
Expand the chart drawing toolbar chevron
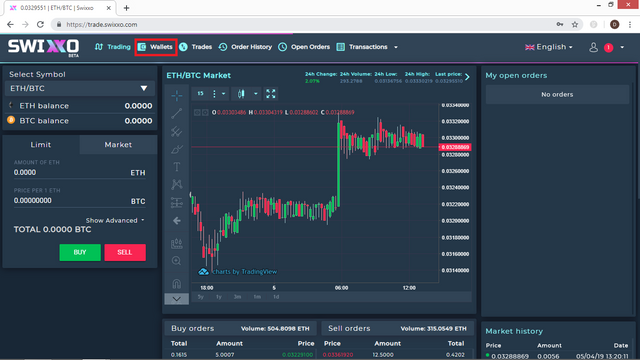click(x=177, y=299)
